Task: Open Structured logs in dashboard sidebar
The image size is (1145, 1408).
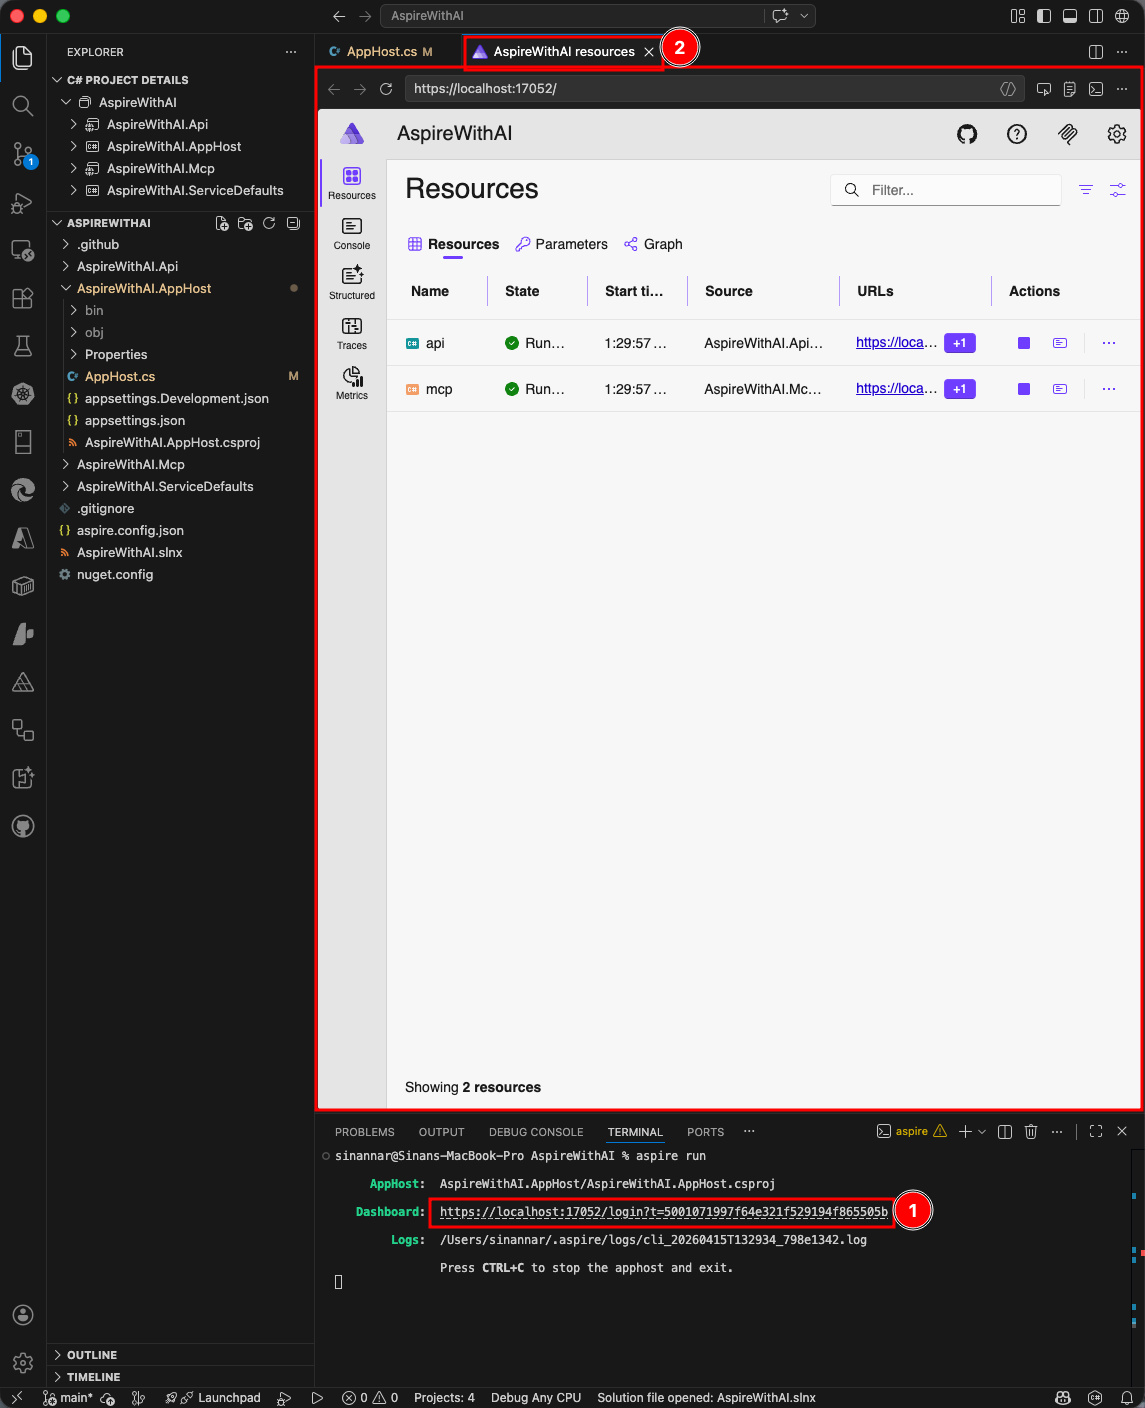Action: 352,283
